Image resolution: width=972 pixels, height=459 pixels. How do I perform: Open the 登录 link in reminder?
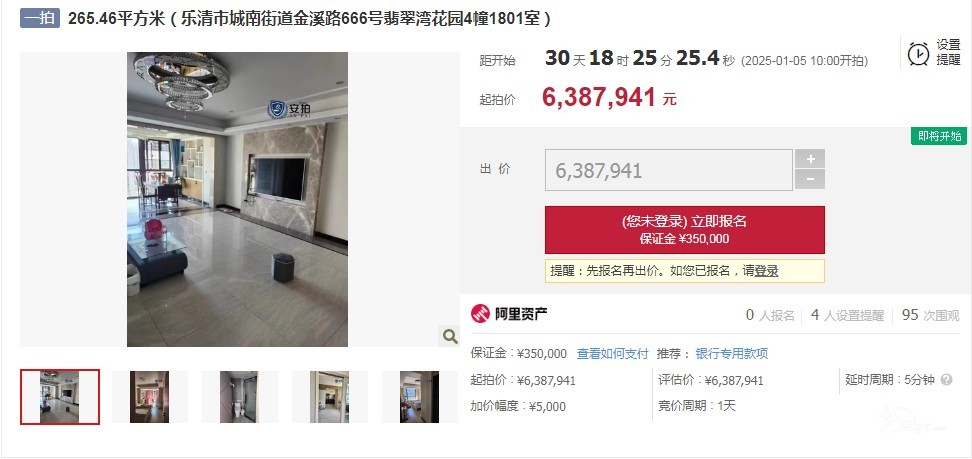(766, 271)
